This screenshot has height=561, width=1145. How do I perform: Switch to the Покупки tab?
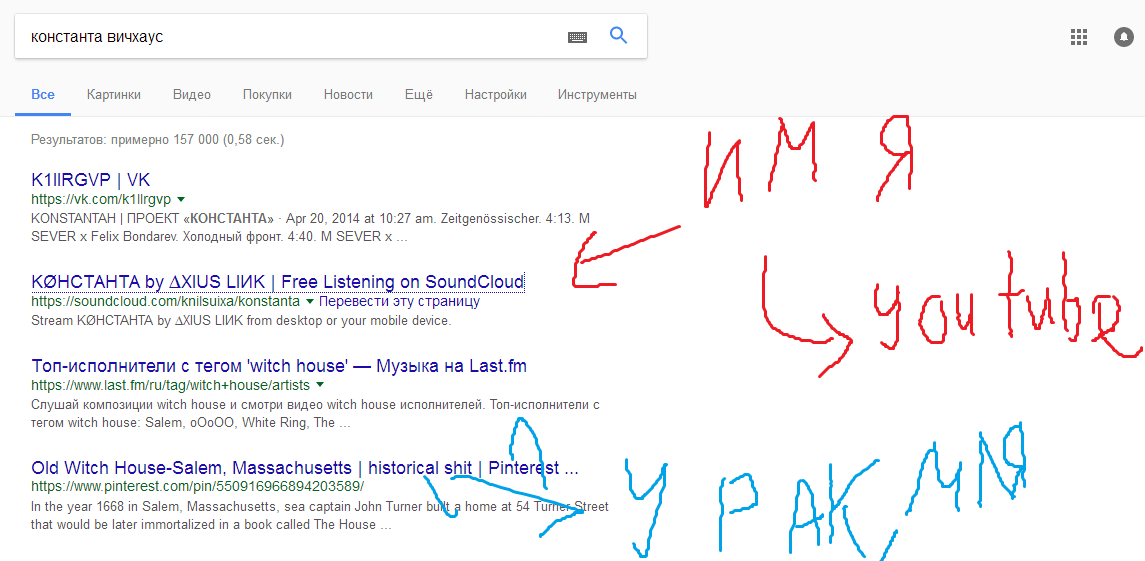click(267, 94)
